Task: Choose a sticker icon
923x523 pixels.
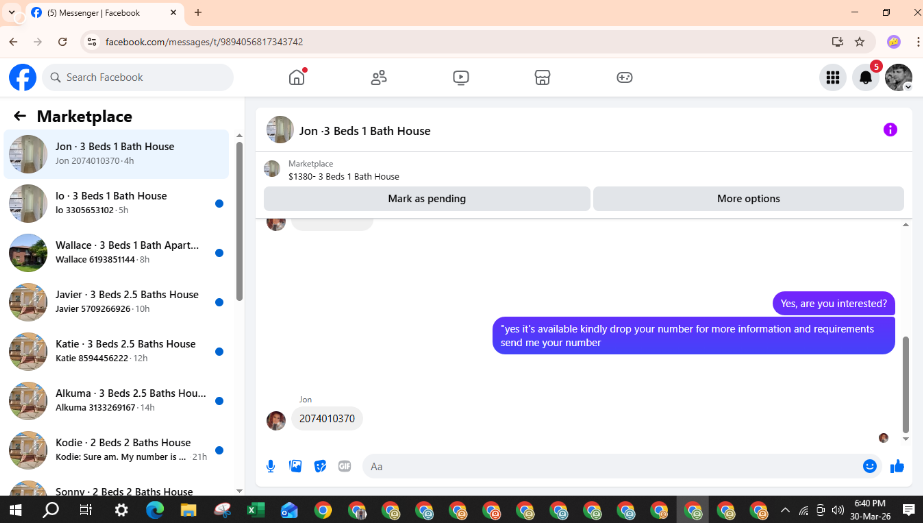Action: click(320, 466)
